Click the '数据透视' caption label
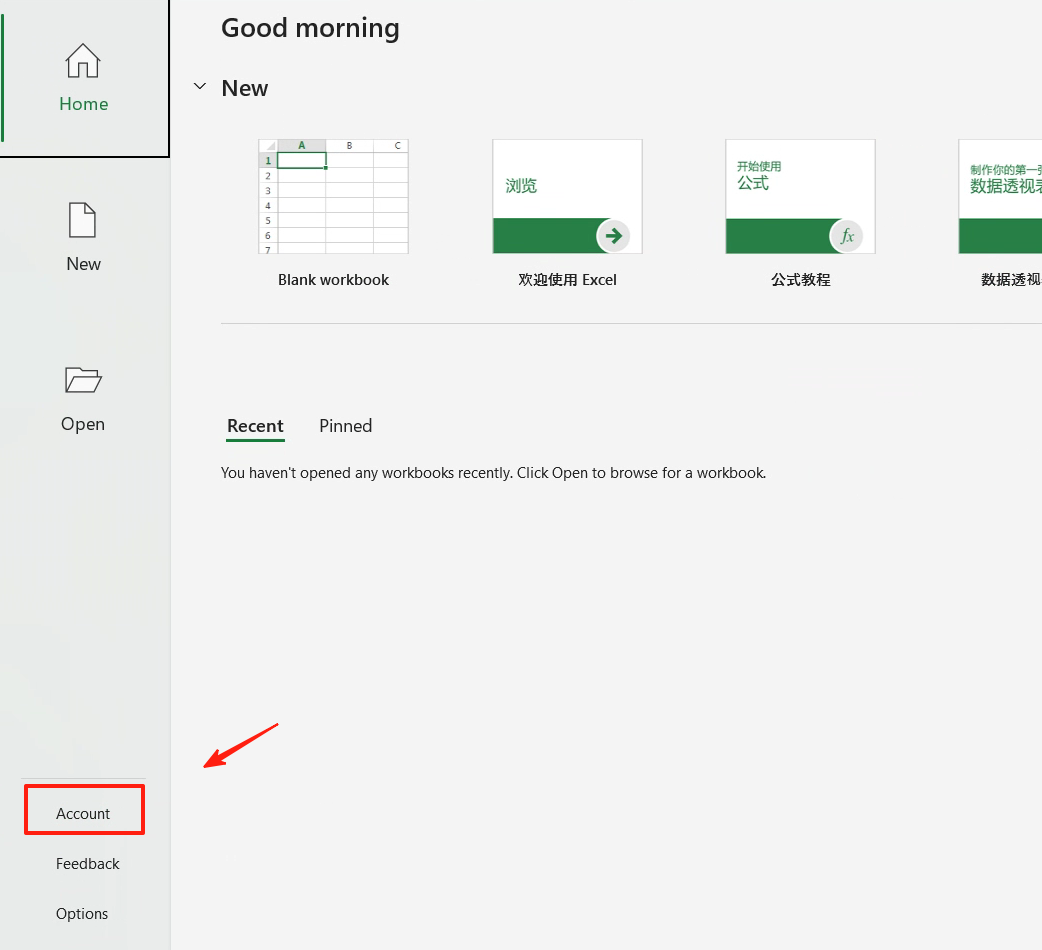Viewport: 1042px width, 950px height. pos(1011,280)
